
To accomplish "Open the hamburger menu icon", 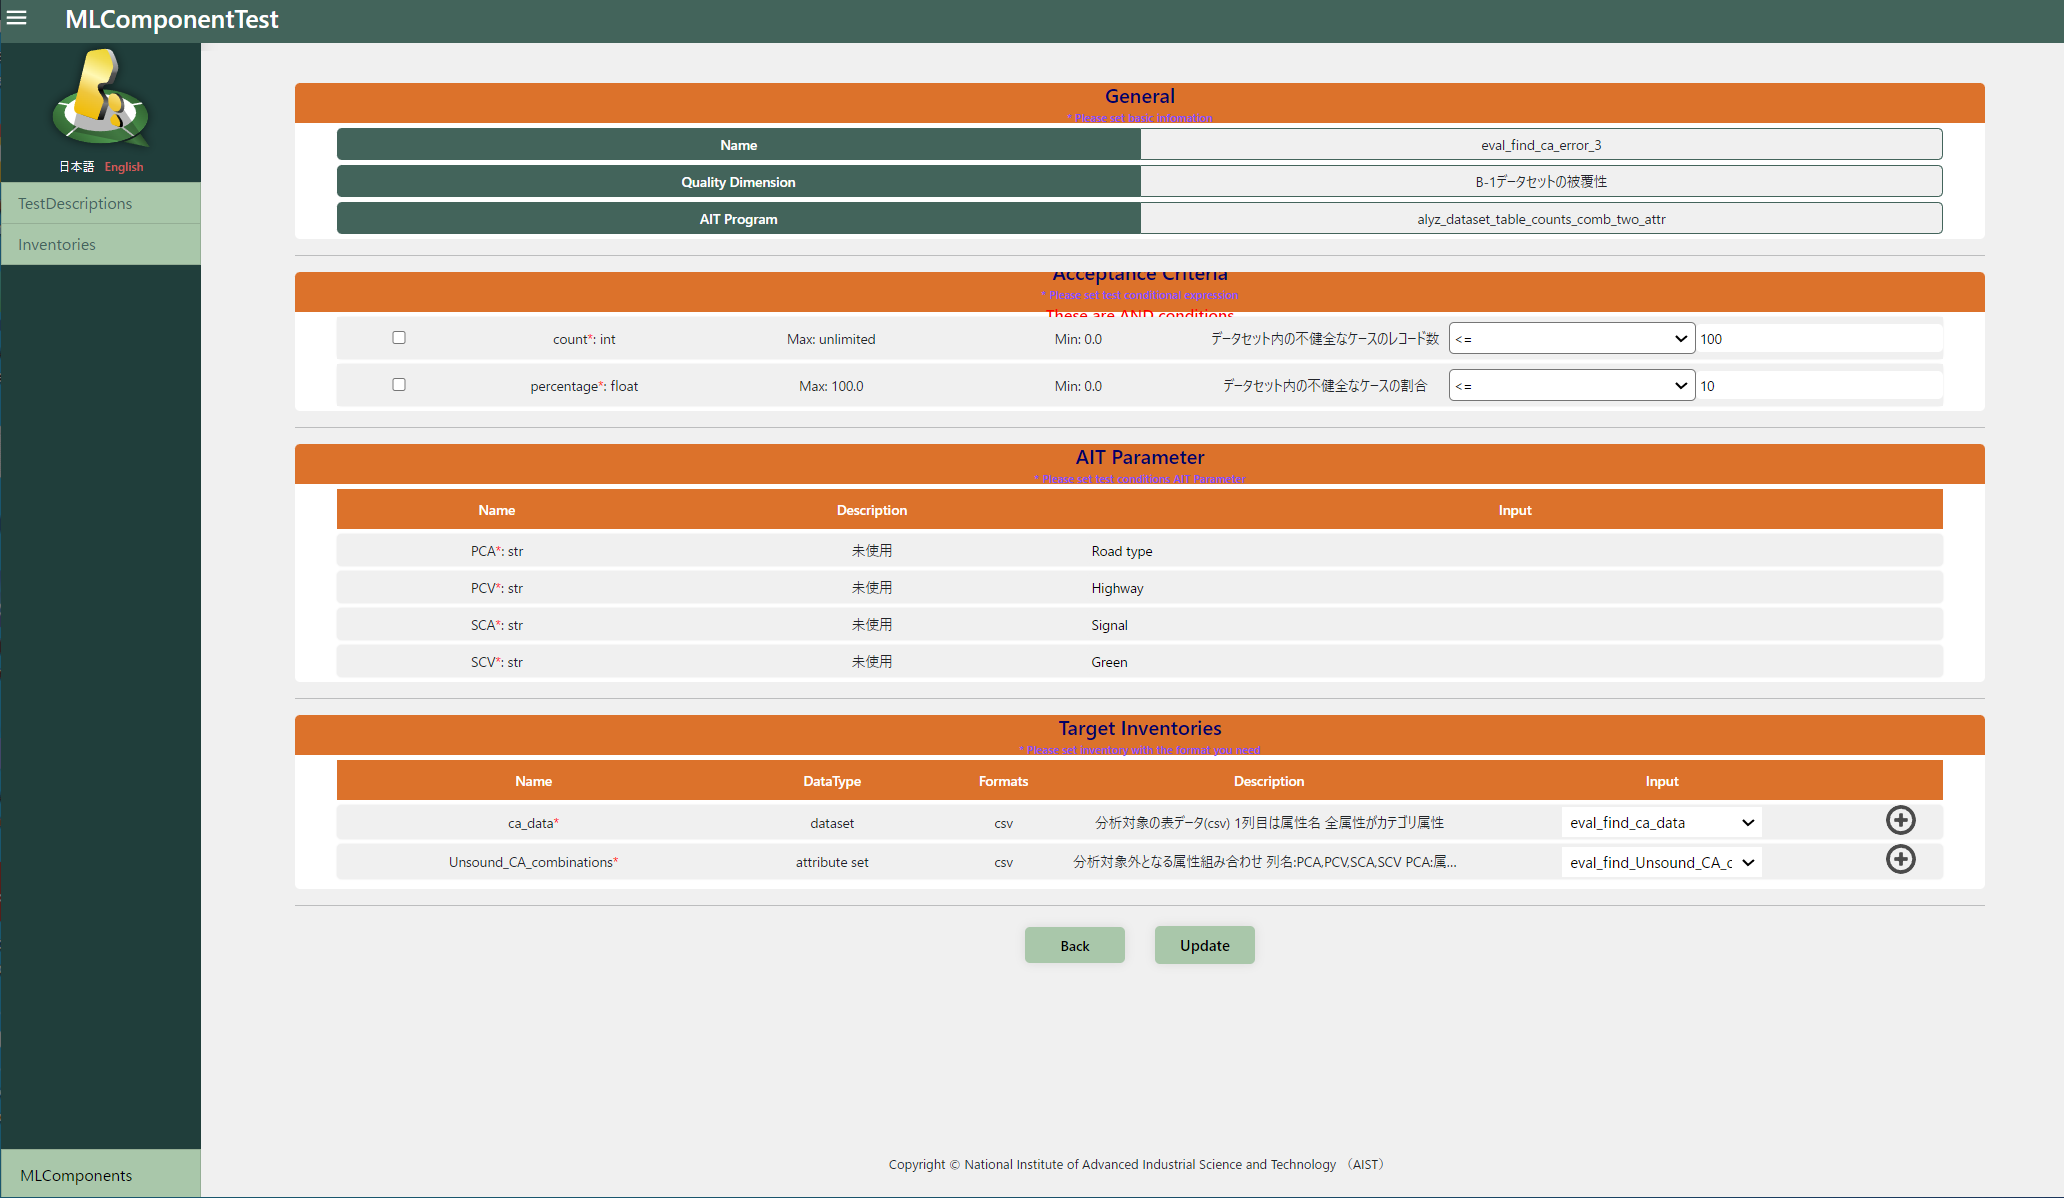I will click(17, 18).
